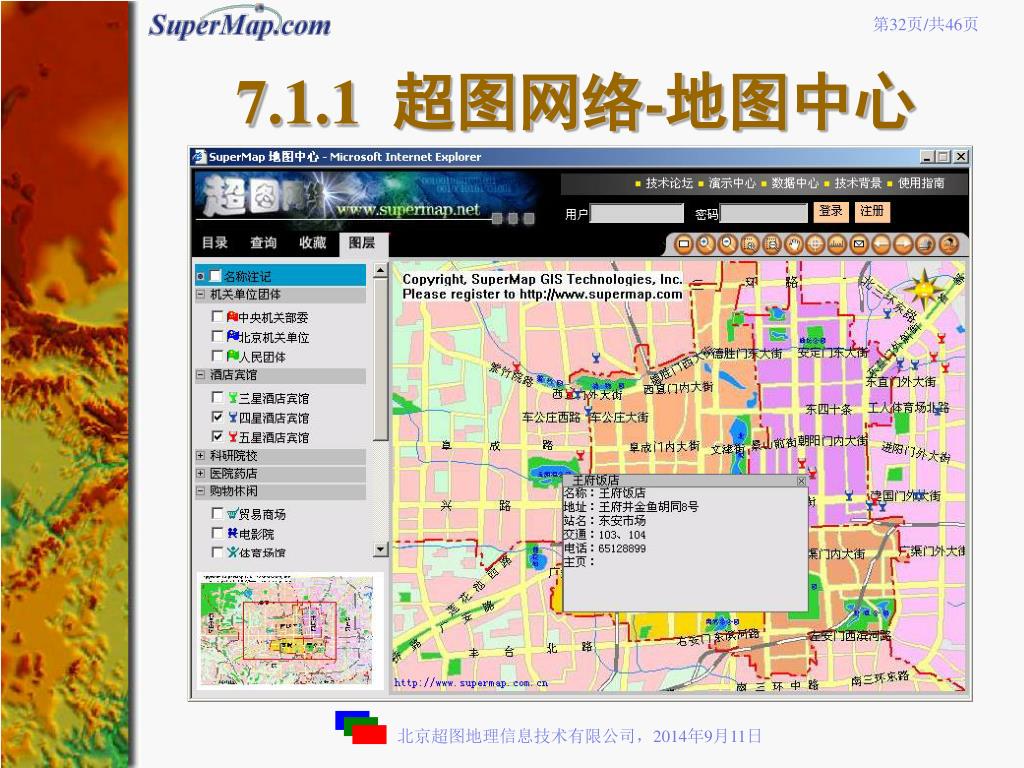
Task: Check the 贸易商场 layer
Action: tap(217, 513)
